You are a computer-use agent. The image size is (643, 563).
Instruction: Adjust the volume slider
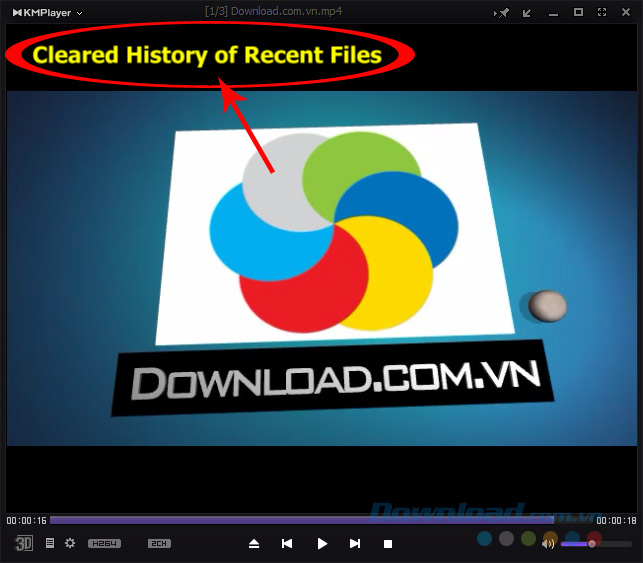click(596, 544)
